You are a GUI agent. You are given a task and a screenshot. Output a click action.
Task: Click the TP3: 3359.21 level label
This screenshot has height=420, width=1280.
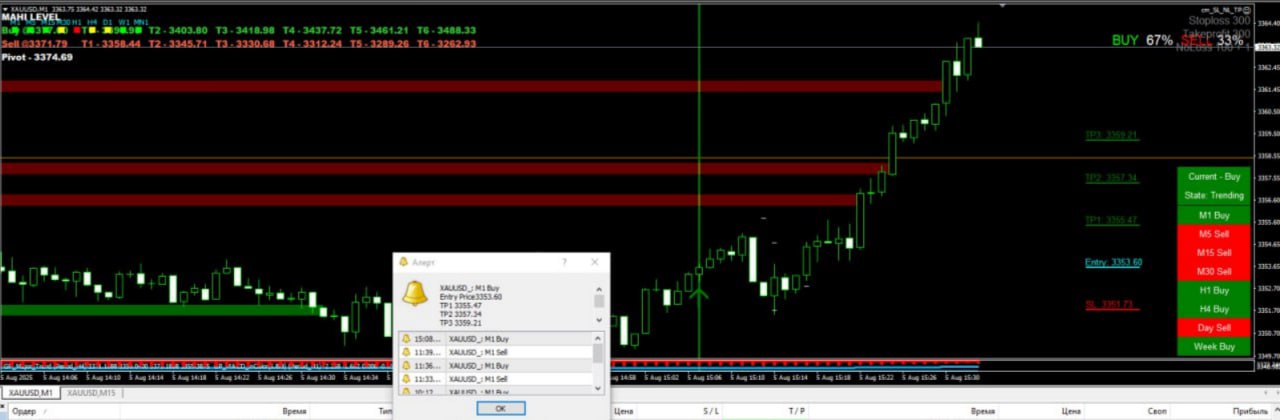(1111, 134)
